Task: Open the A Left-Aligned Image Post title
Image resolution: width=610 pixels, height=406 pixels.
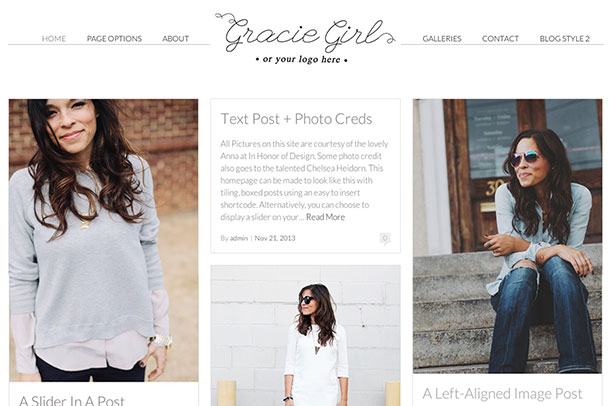Action: click(502, 394)
